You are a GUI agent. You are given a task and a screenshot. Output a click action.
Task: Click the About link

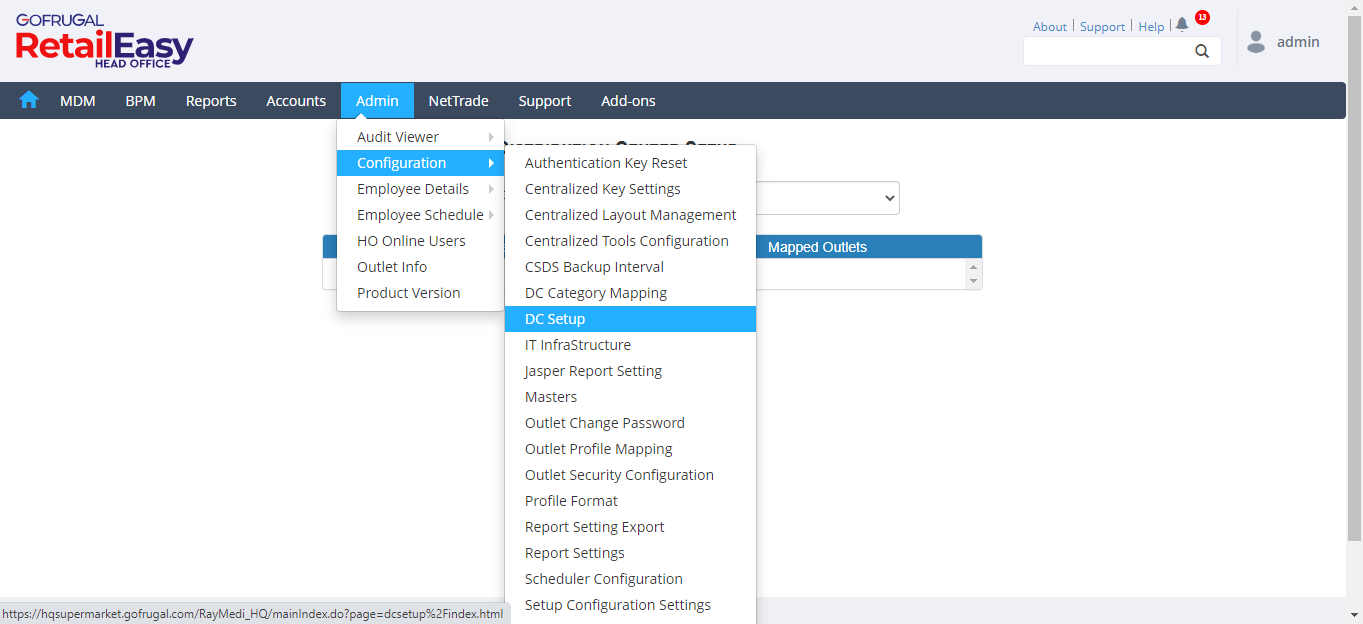(1050, 27)
